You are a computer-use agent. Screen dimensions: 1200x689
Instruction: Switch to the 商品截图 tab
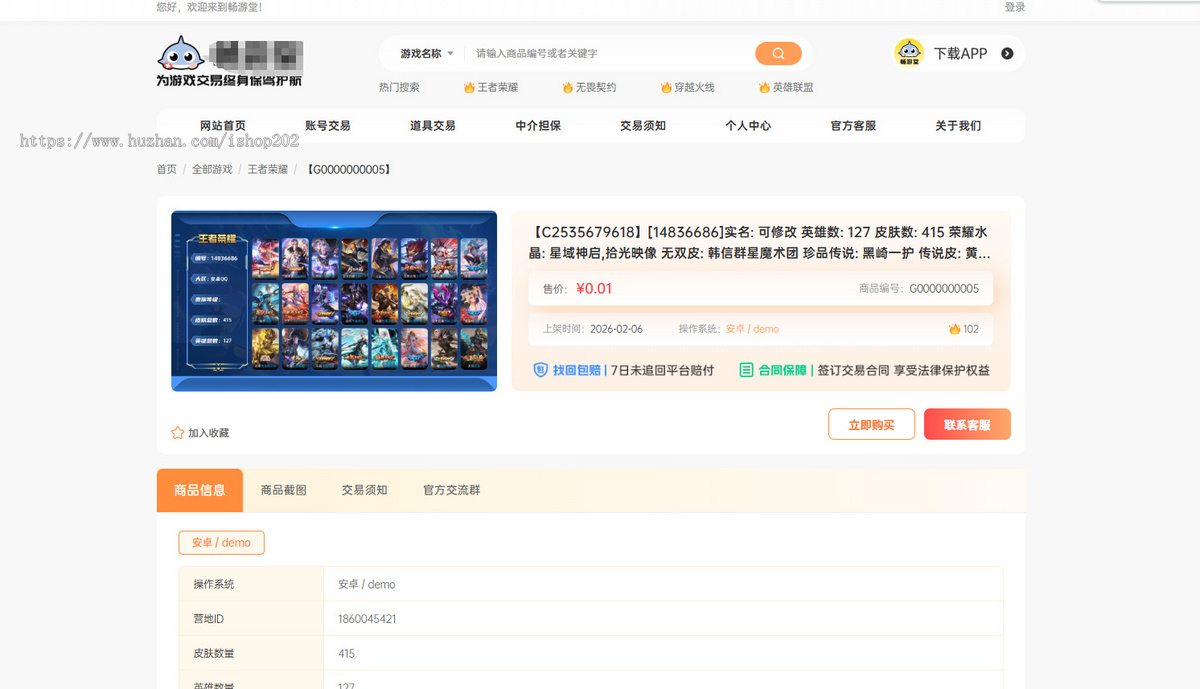point(283,490)
